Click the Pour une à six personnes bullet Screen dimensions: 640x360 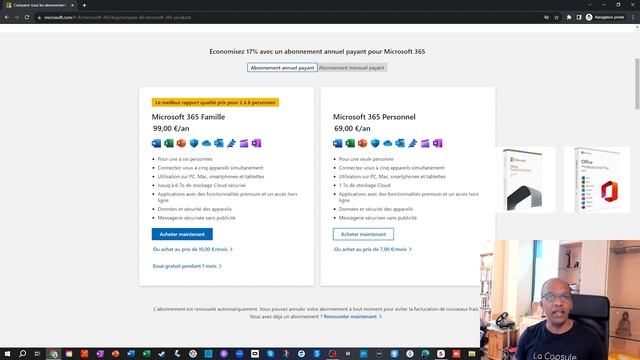185,159
